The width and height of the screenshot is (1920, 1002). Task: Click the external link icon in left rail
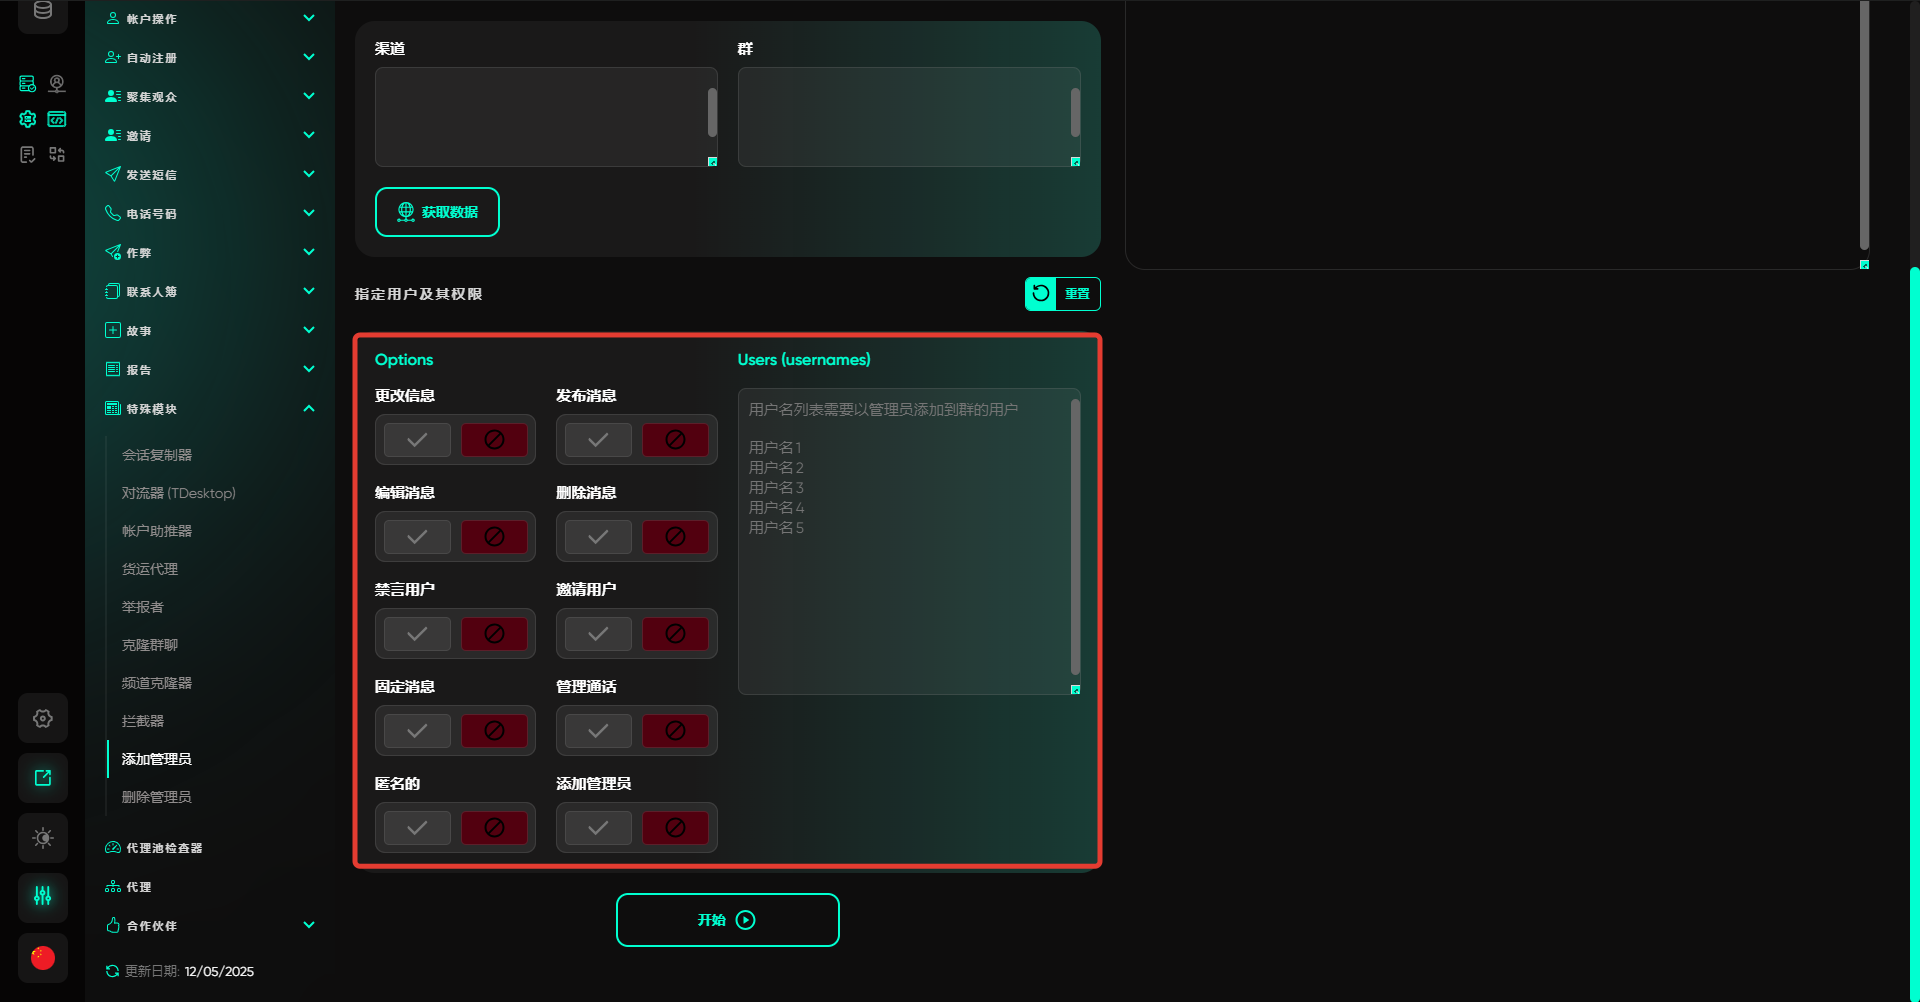(x=43, y=778)
